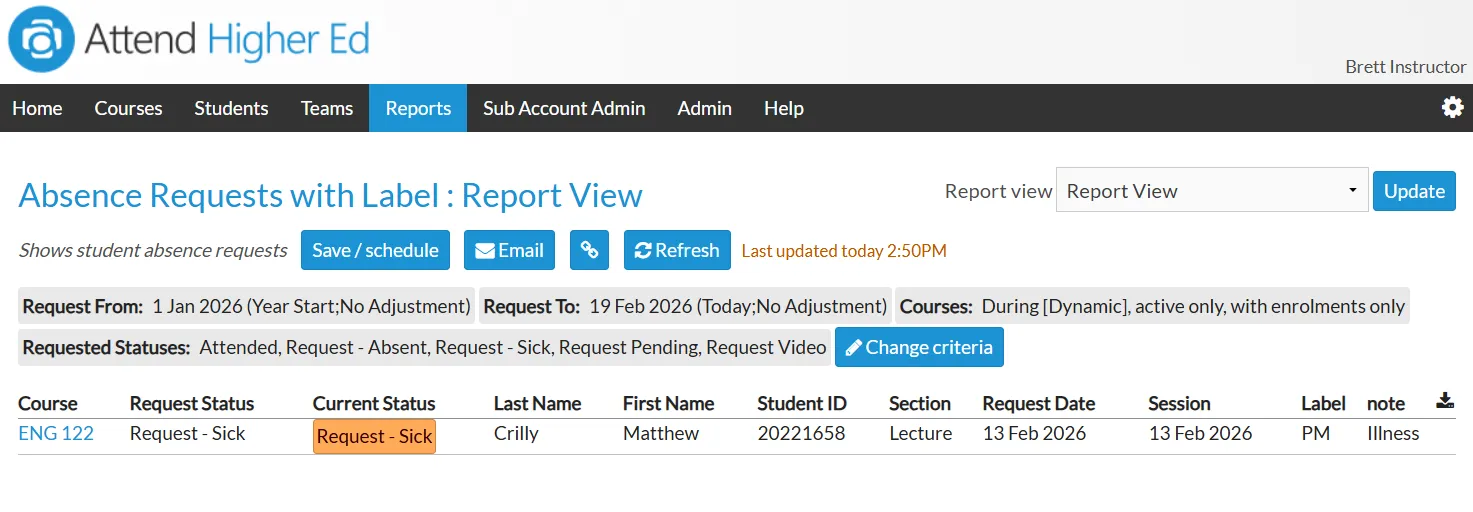The width and height of the screenshot is (1473, 512).
Task: Sort by Course column header
Action: tap(48, 404)
